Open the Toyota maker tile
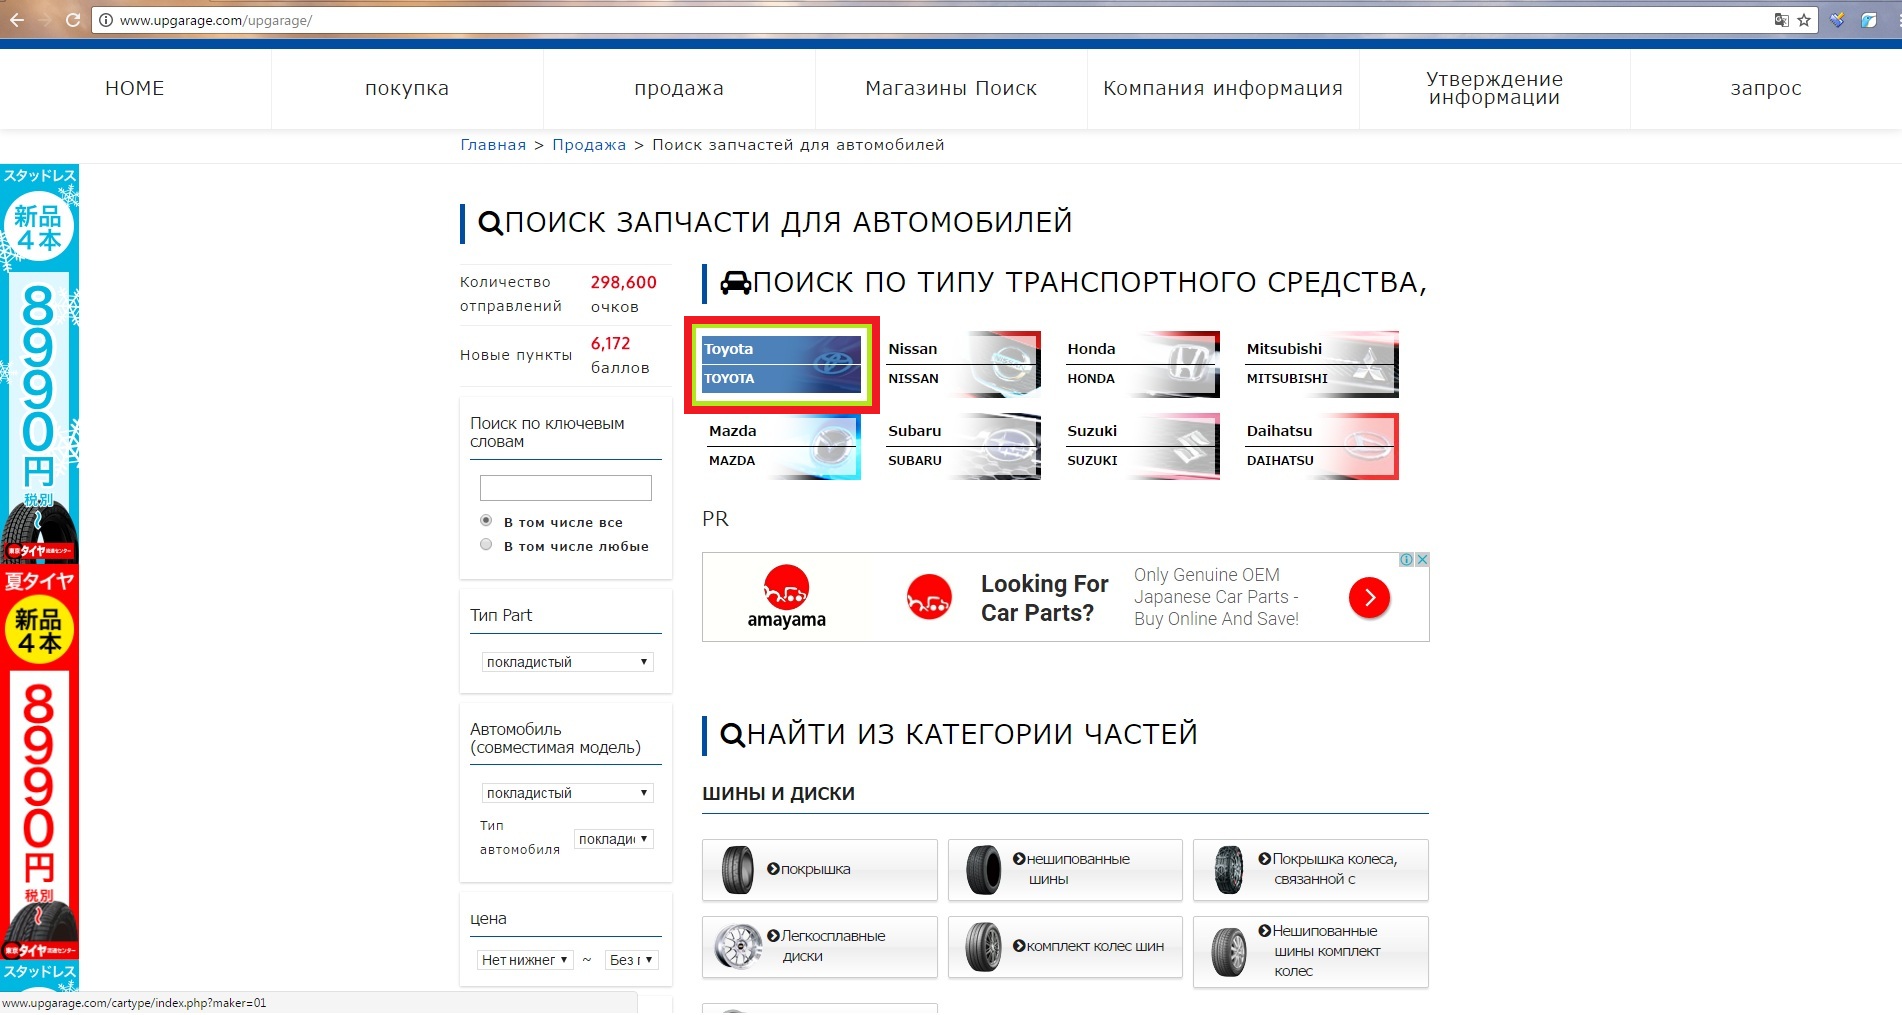This screenshot has height=1015, width=1902. 781,365
